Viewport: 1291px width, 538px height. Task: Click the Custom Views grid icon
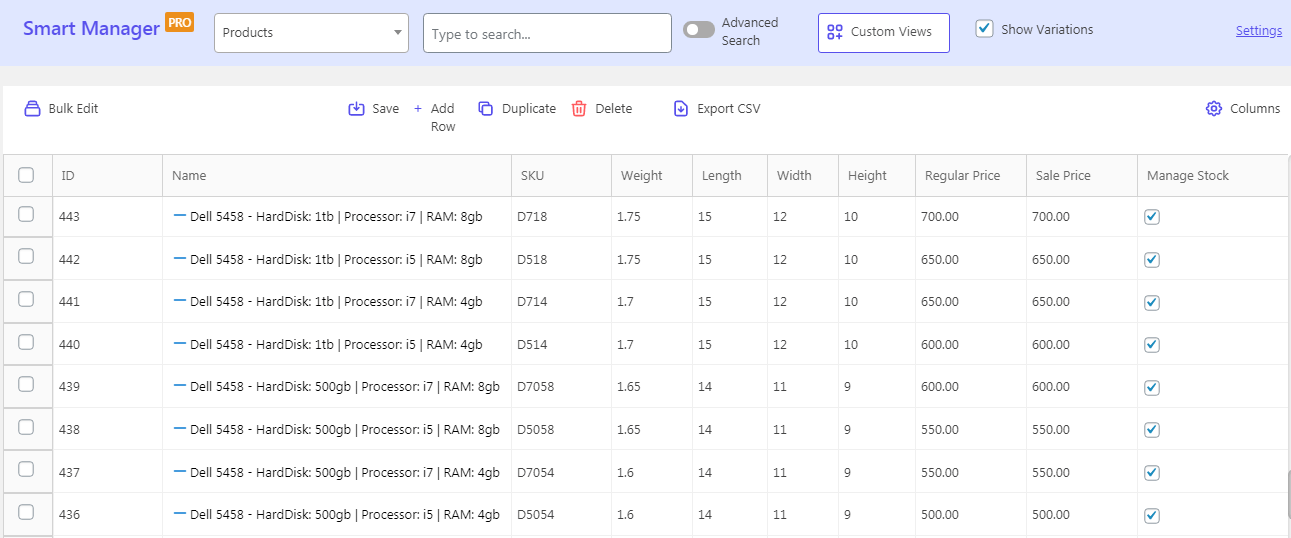(835, 32)
